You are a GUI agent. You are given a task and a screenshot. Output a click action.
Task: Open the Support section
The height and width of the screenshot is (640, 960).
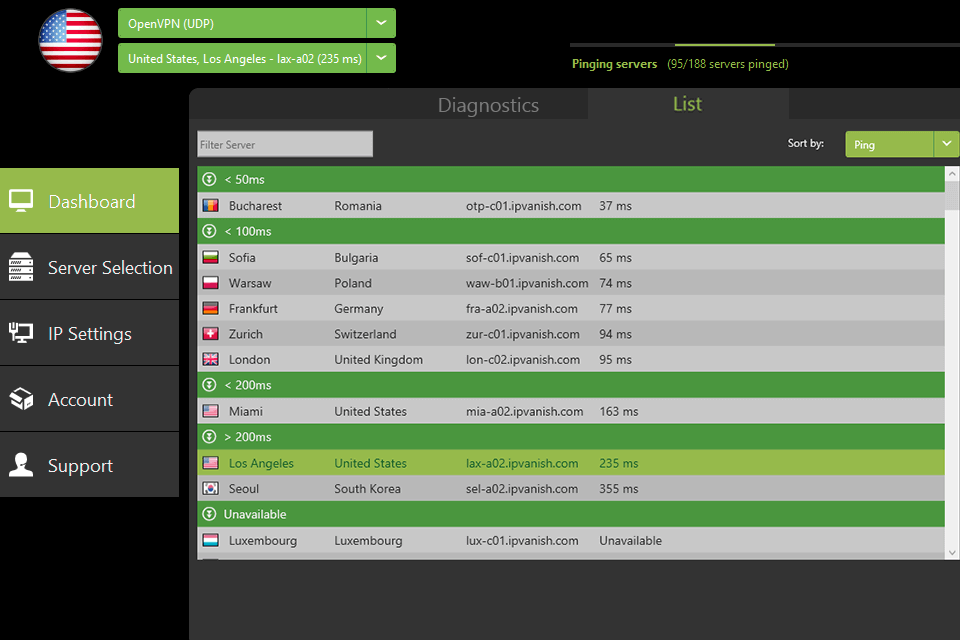coord(89,465)
